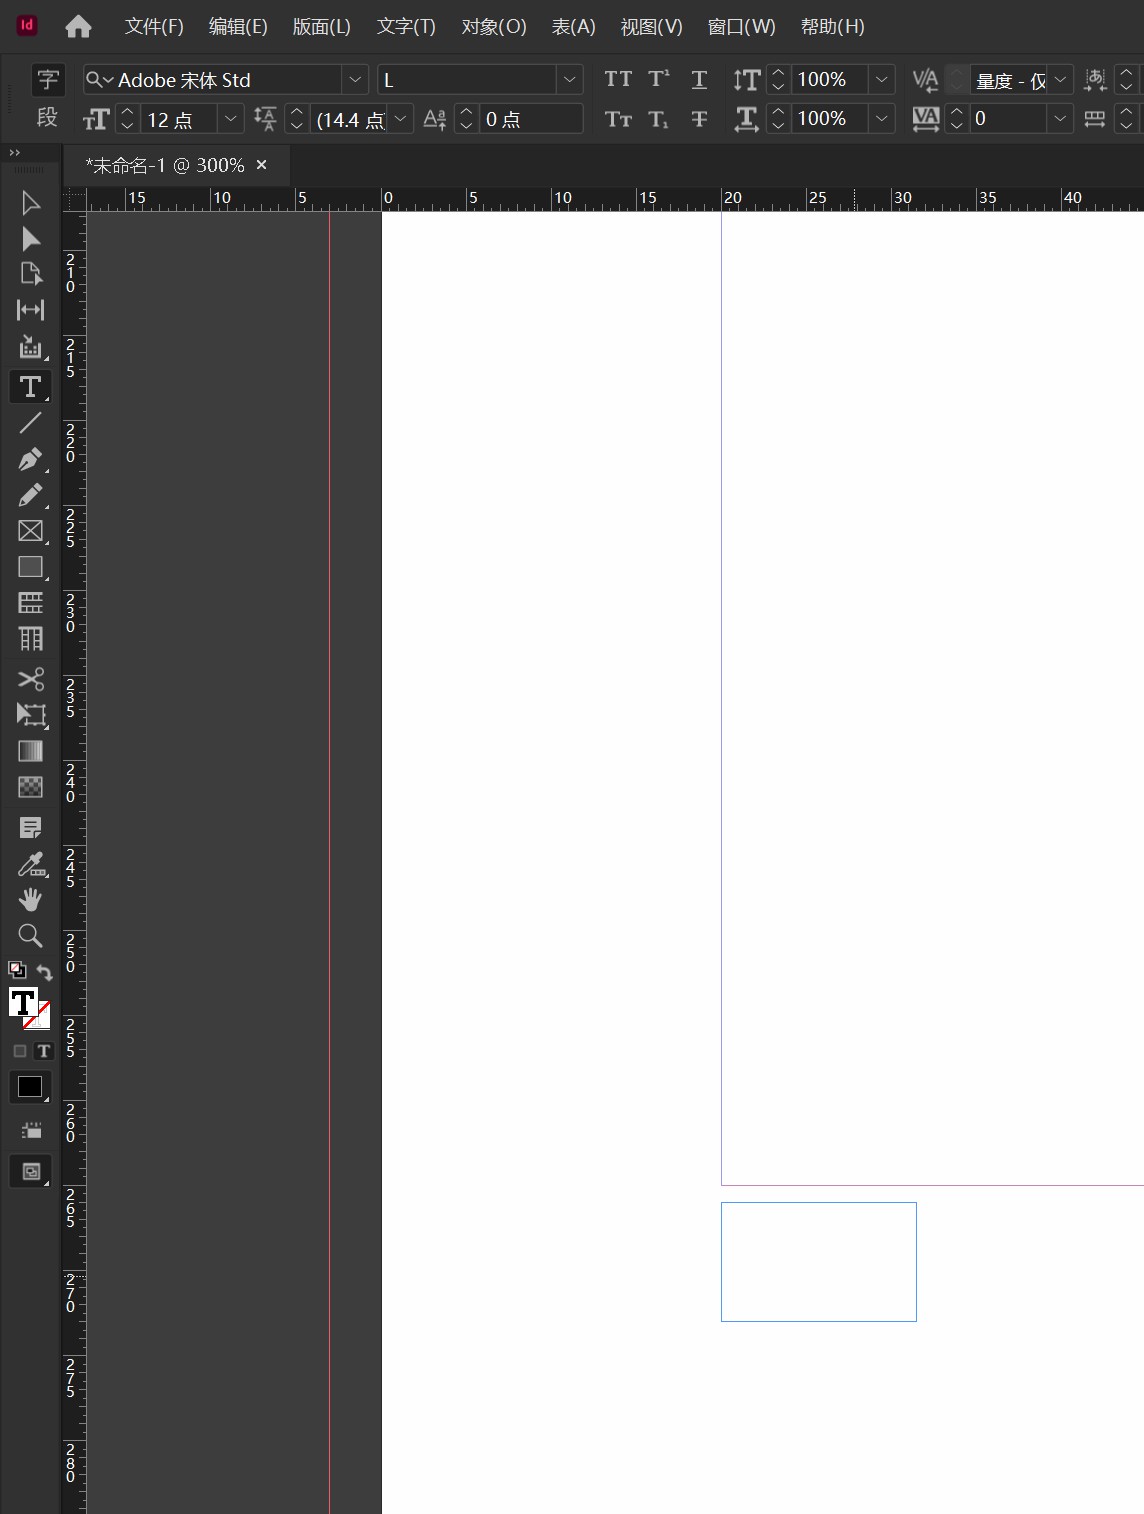Click the fill color swatch

[23, 1003]
